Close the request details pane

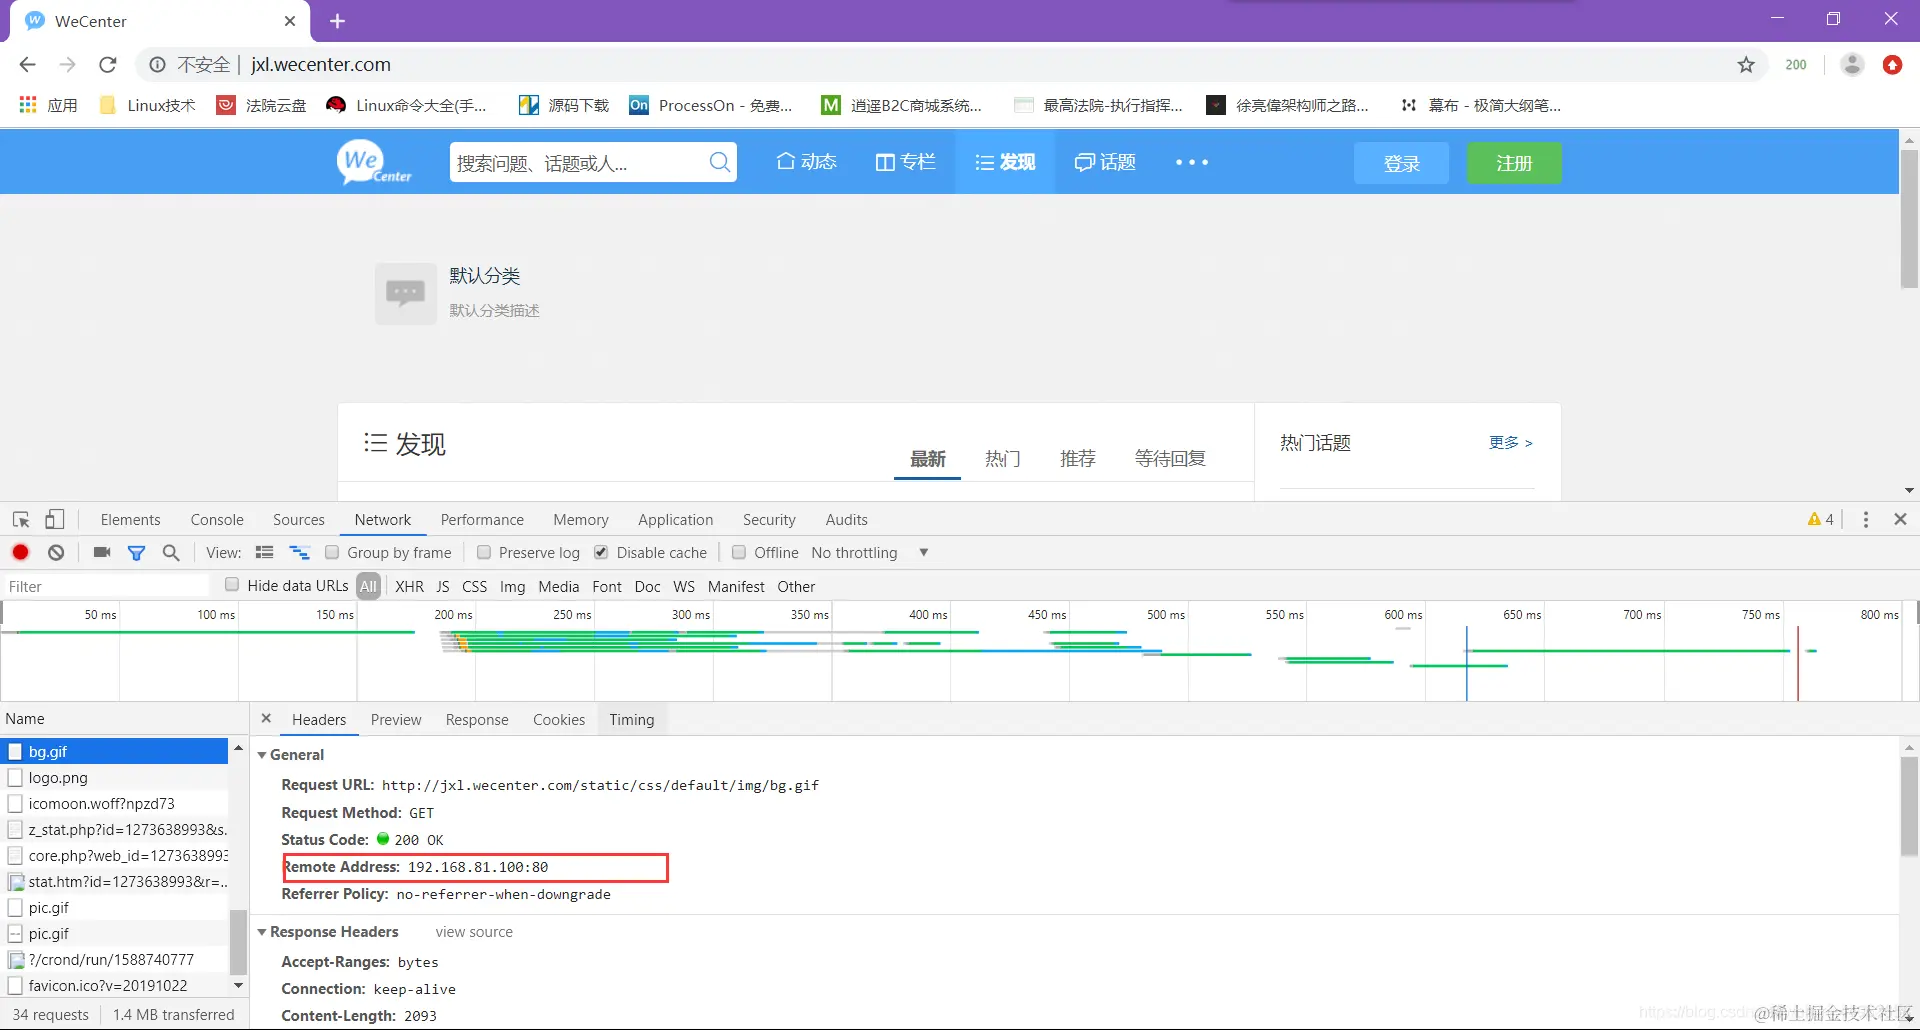(266, 718)
